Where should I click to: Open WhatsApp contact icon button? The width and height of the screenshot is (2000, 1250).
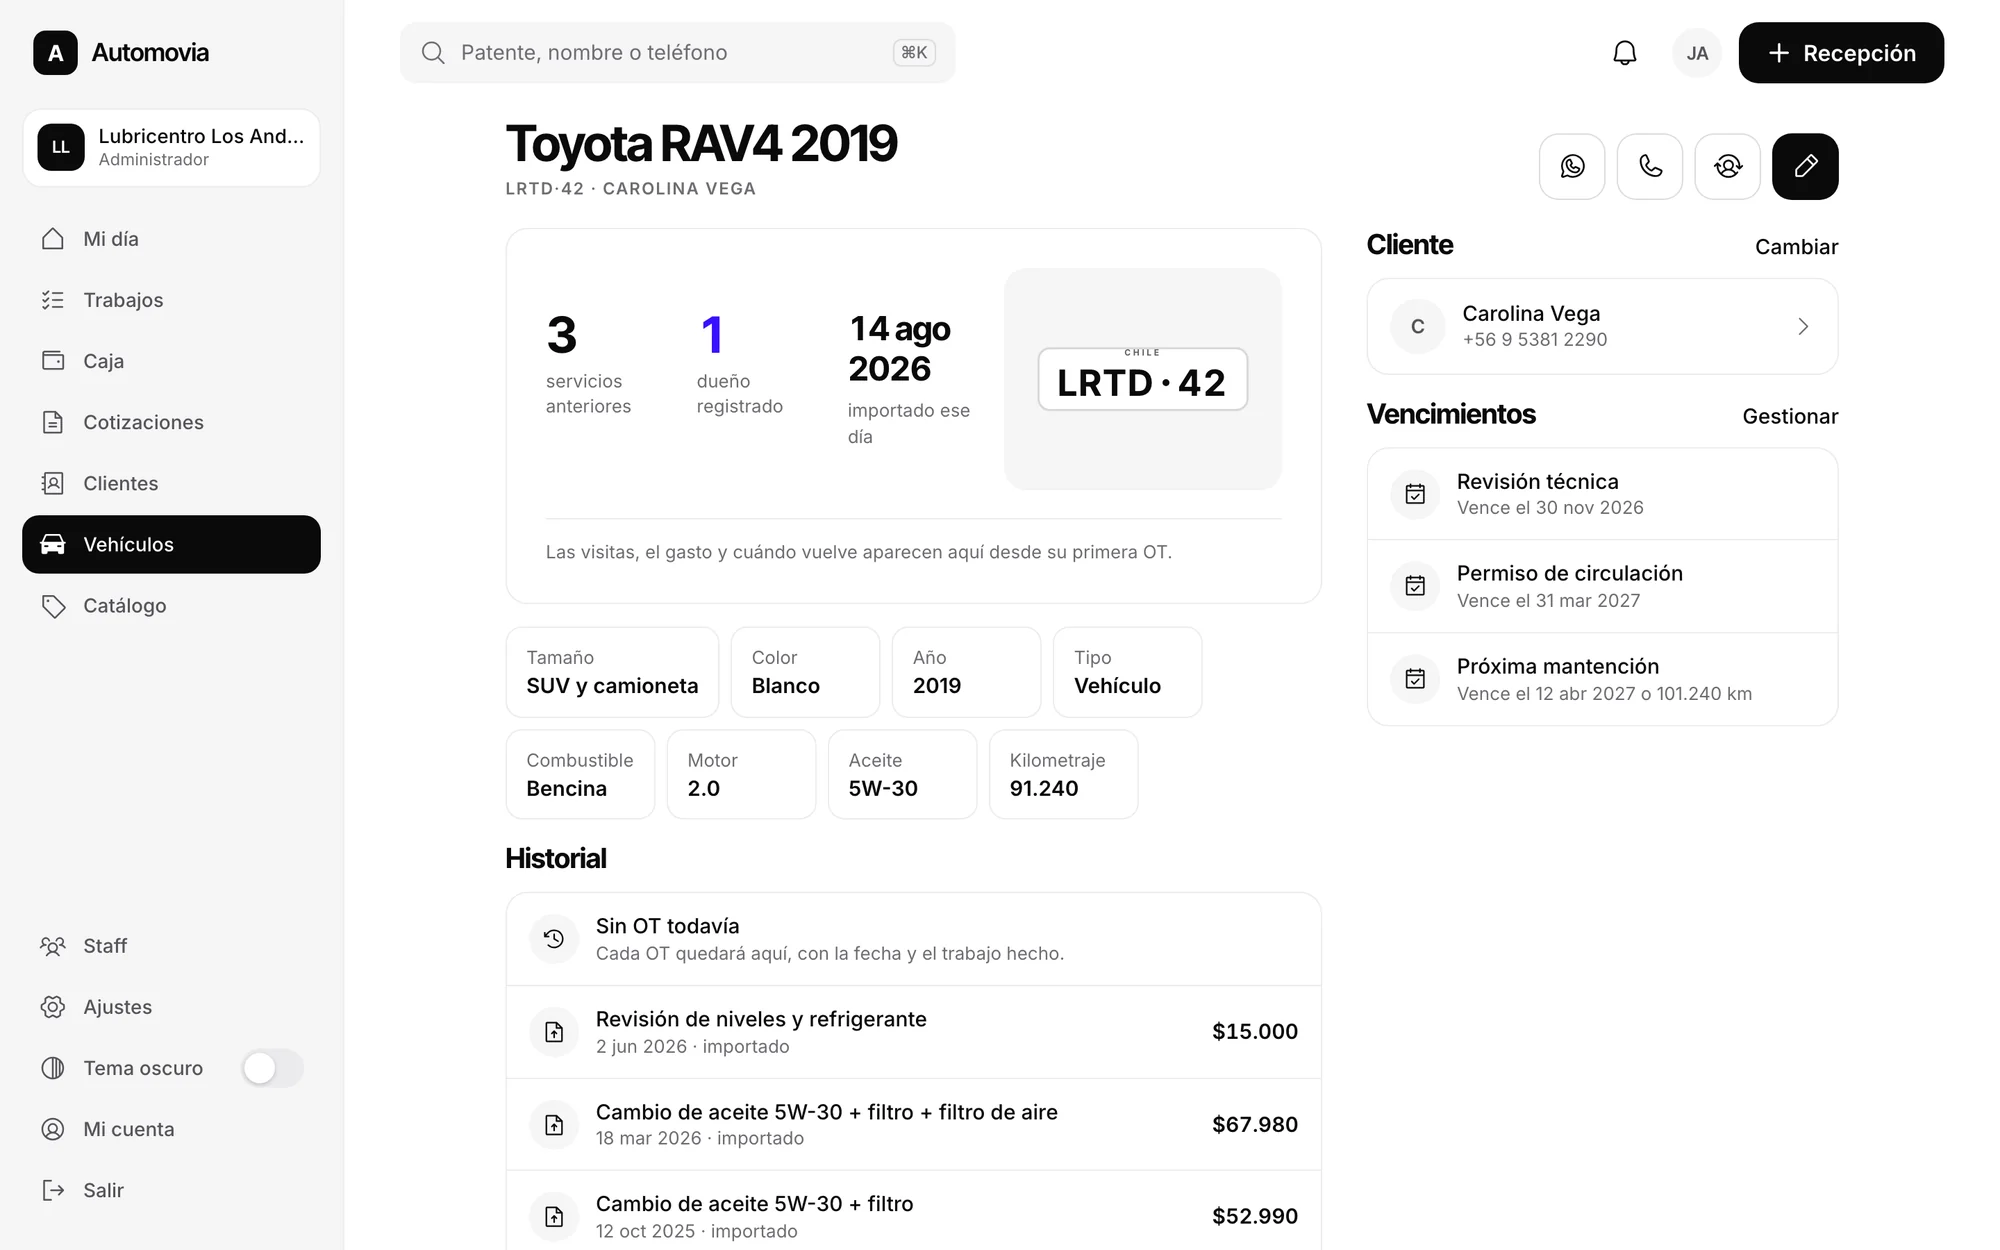1572,166
